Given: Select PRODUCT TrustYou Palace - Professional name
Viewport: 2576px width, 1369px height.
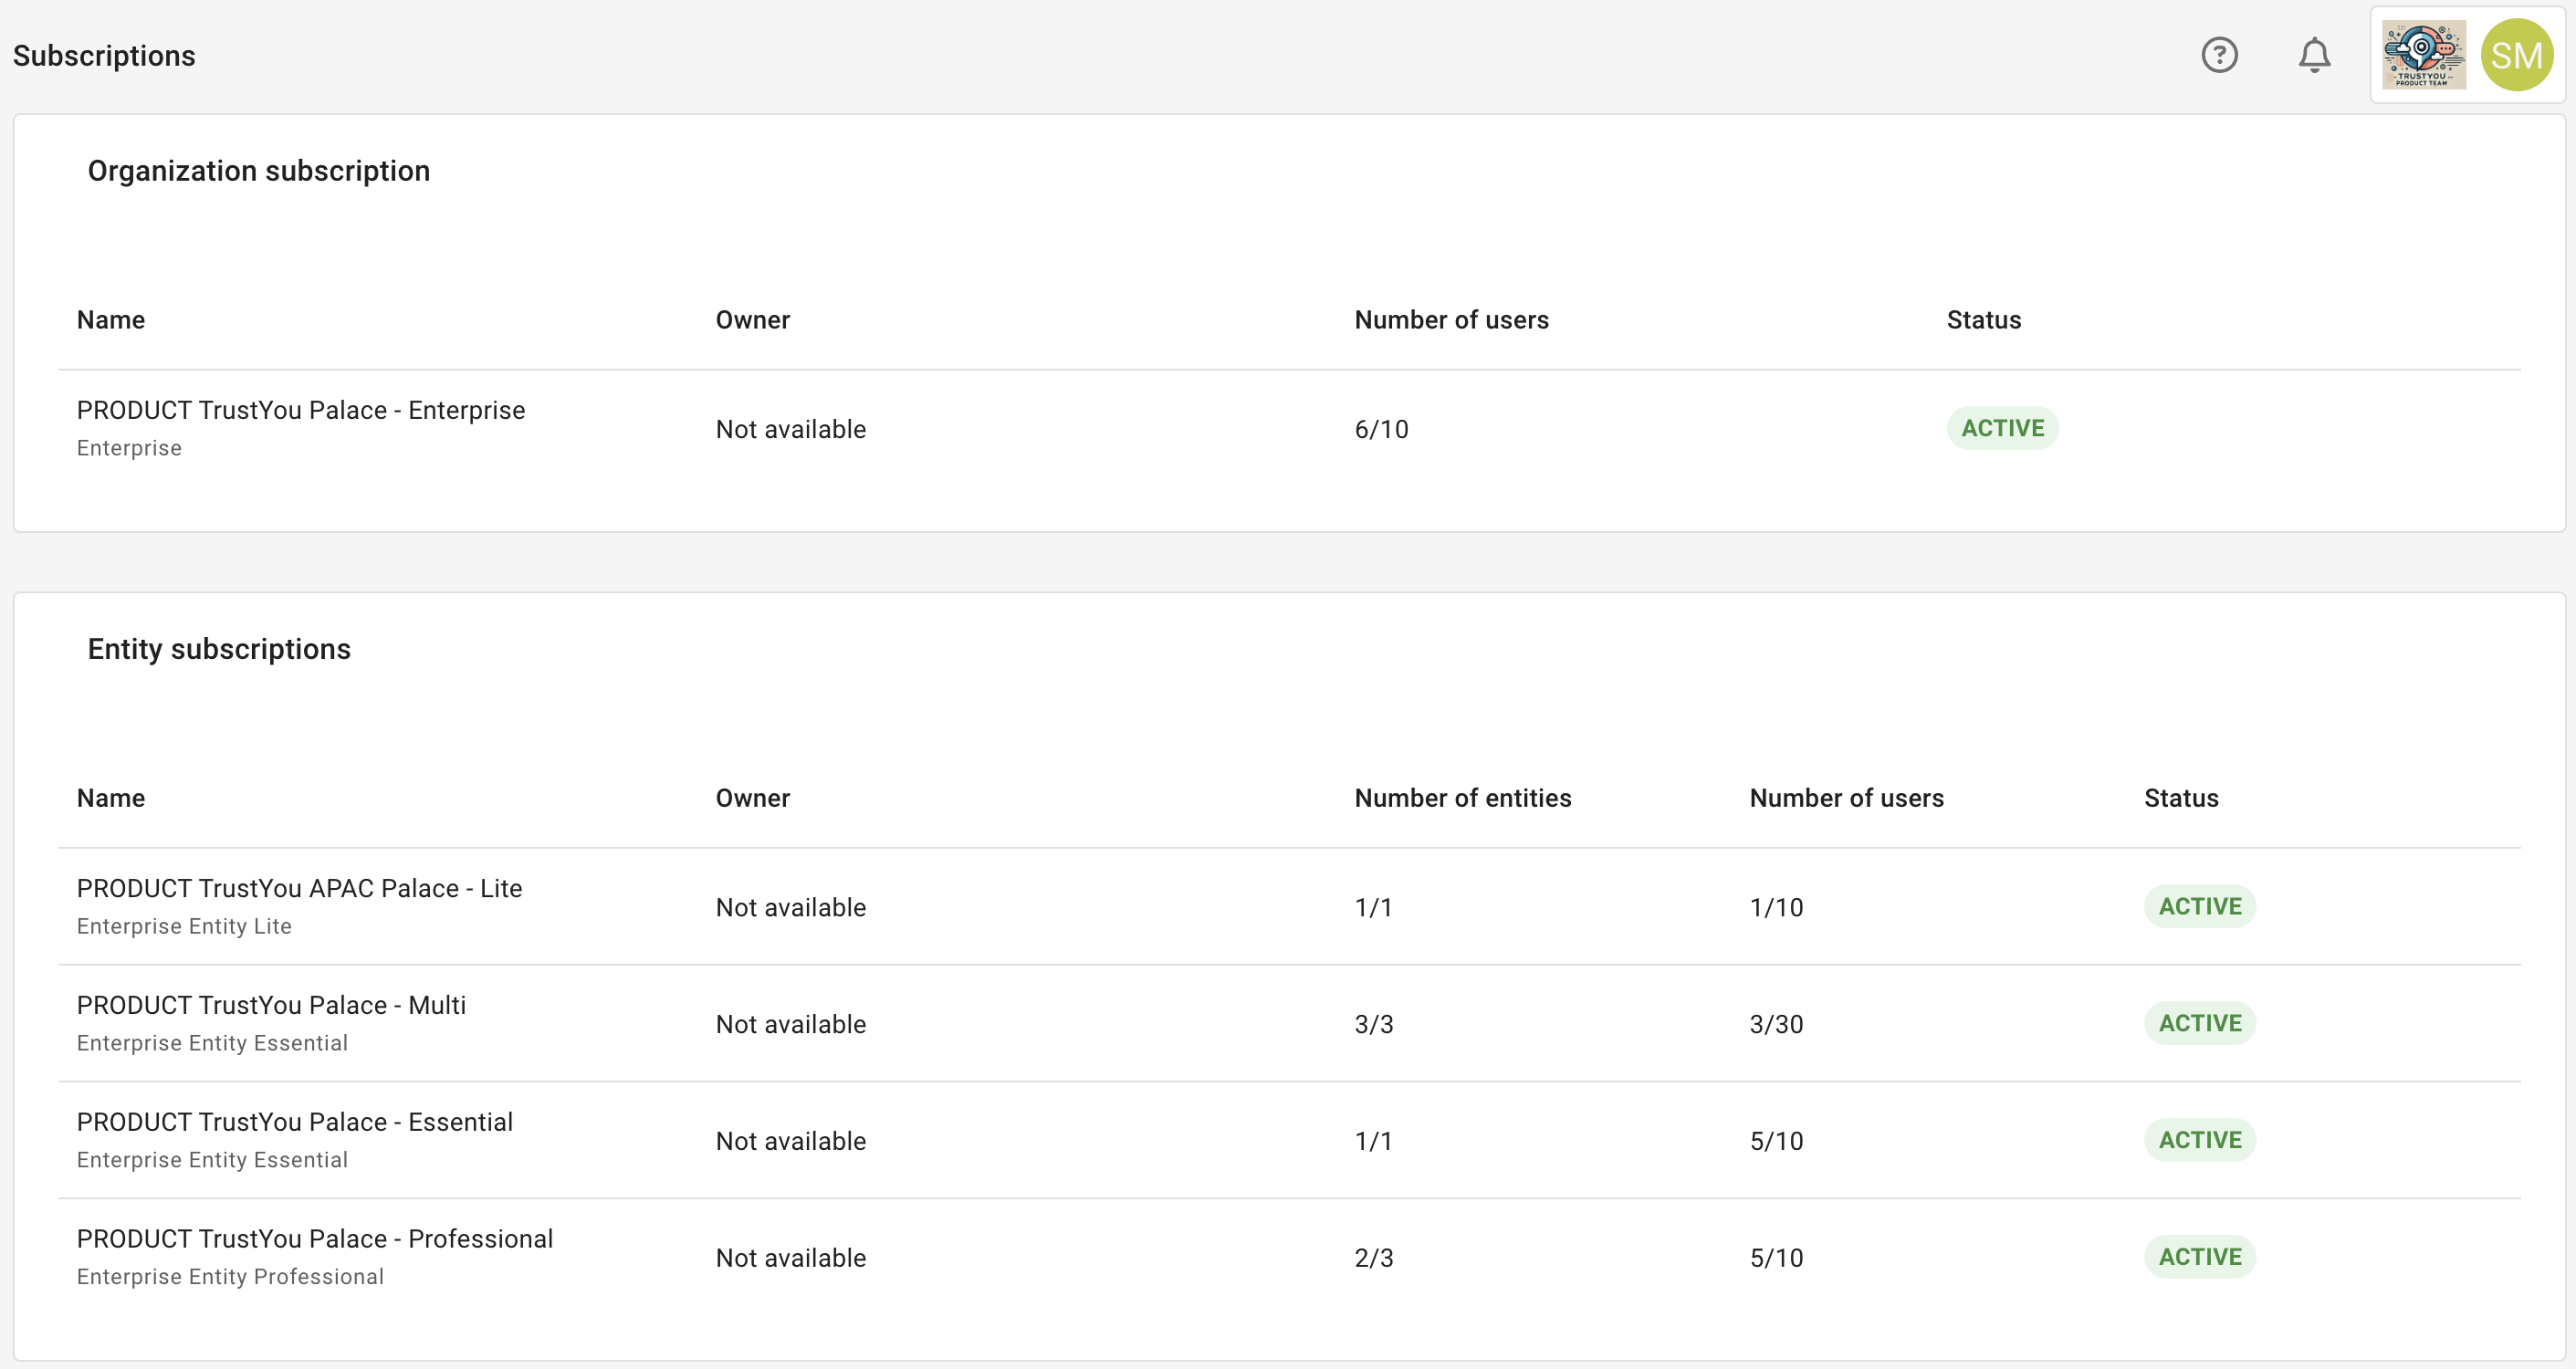Looking at the screenshot, I should (x=315, y=1239).
